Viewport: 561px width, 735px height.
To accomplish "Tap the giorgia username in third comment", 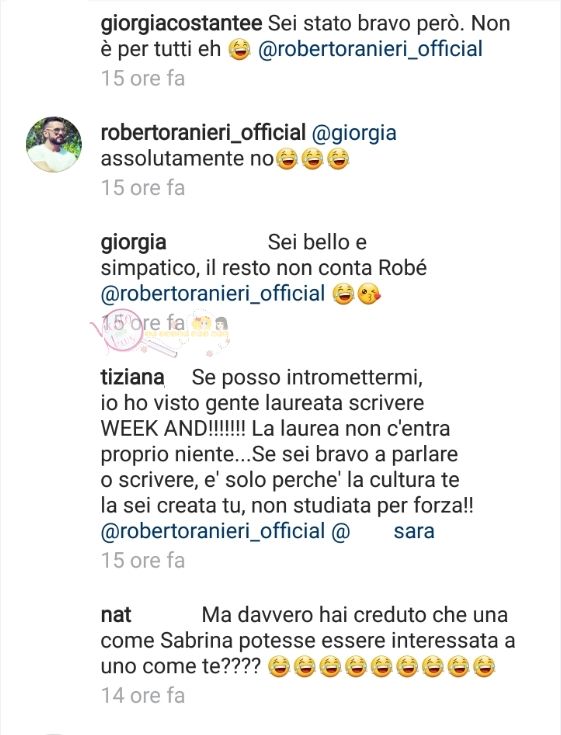I will click(134, 243).
